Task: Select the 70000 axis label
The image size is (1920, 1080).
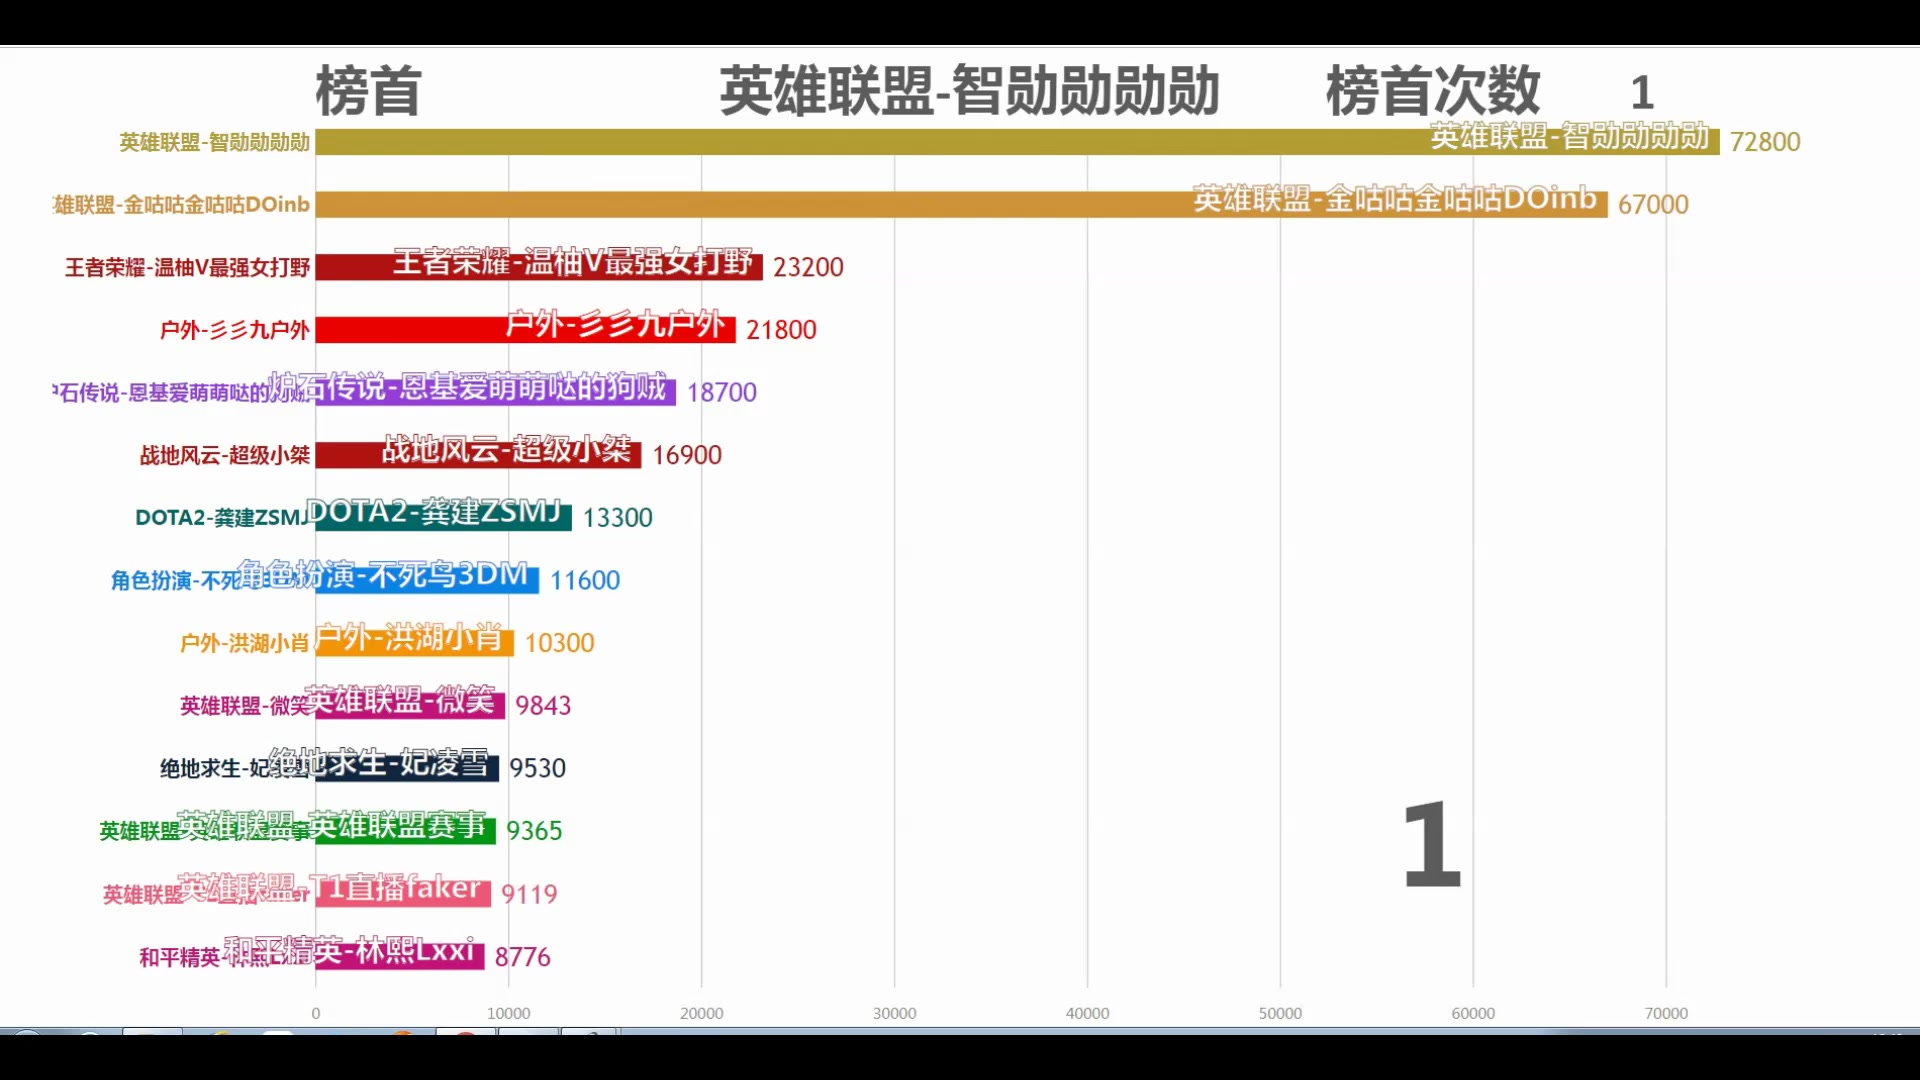Action: point(1669,1012)
